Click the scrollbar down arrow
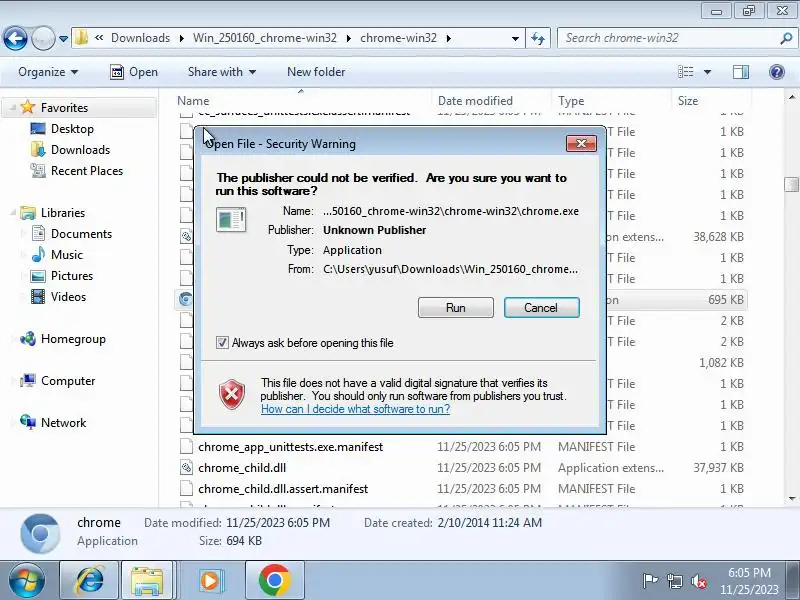The height and width of the screenshot is (600, 800). click(791, 498)
